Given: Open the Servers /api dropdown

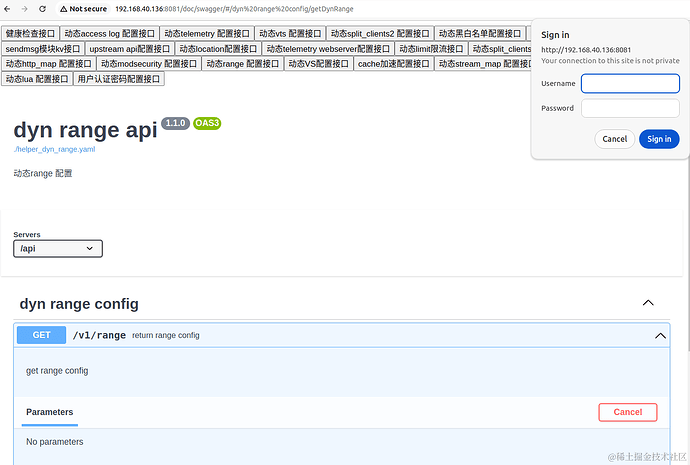Looking at the screenshot, I should click(58, 249).
